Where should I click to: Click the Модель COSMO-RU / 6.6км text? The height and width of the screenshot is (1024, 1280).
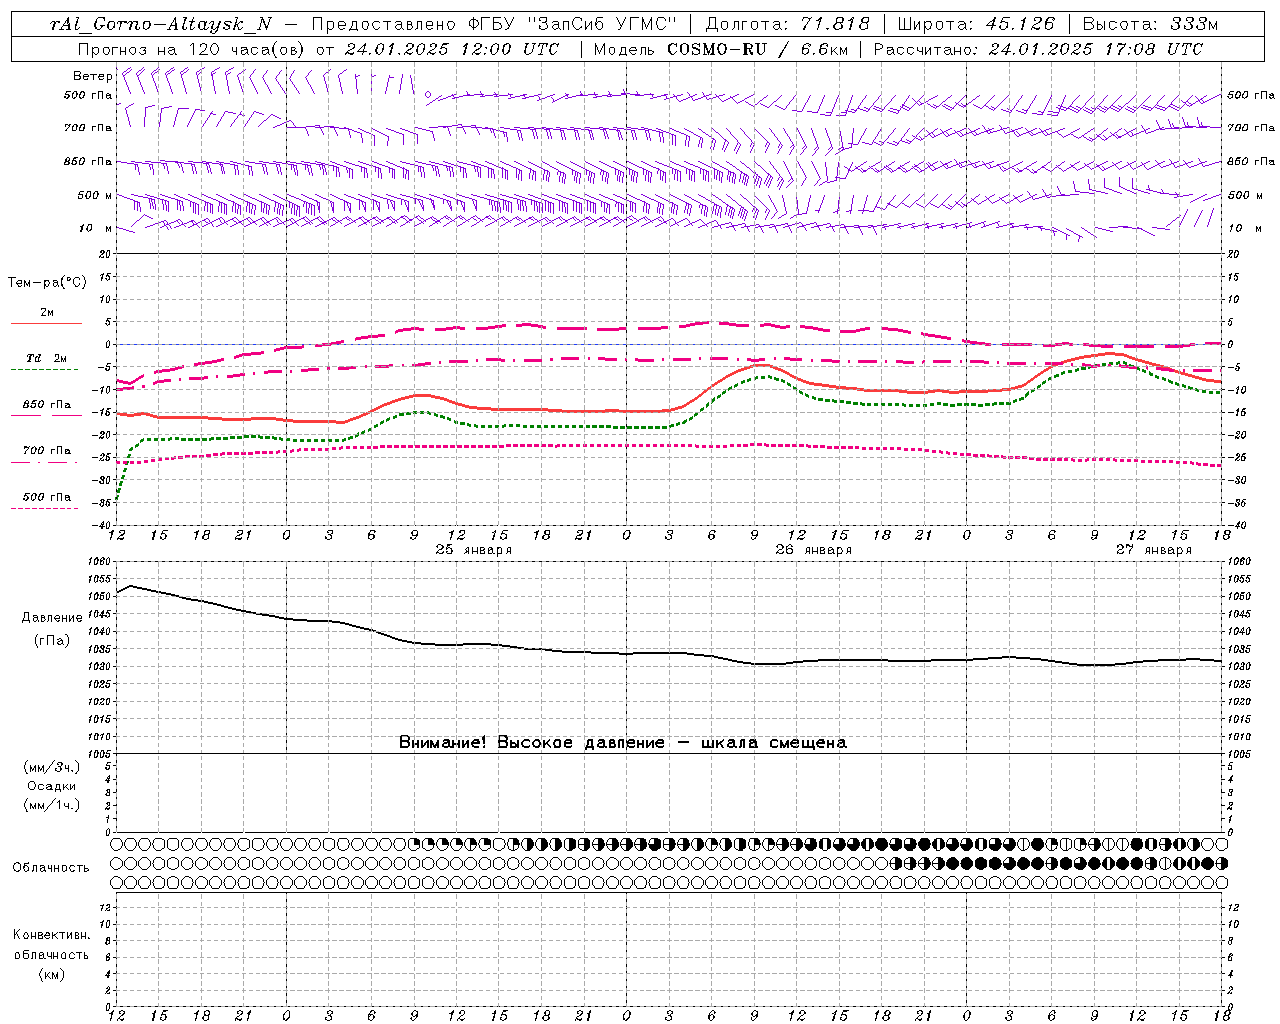coord(720,49)
